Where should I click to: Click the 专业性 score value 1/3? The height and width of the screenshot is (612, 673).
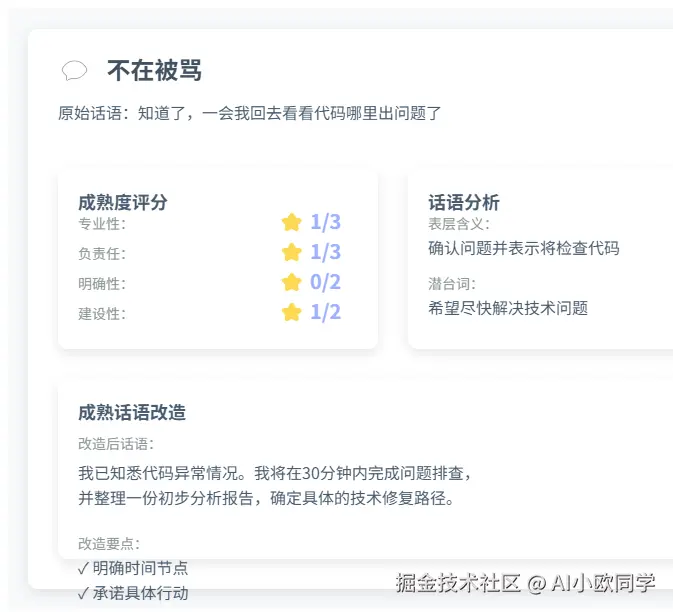click(x=325, y=222)
